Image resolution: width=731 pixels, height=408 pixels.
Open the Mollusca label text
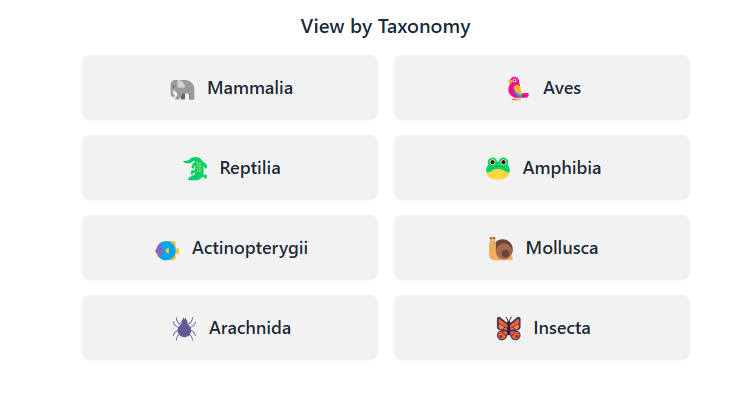click(x=562, y=248)
